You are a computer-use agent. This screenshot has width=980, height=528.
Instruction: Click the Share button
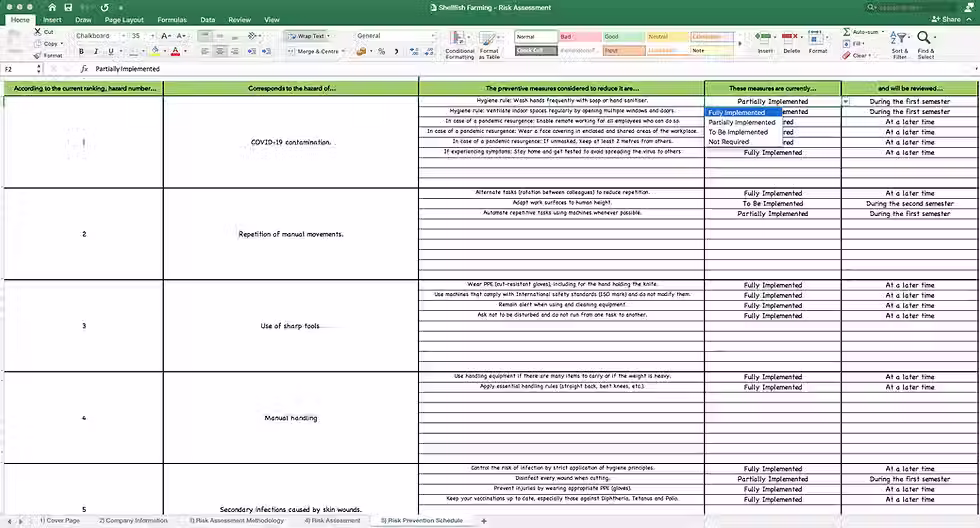click(946, 19)
